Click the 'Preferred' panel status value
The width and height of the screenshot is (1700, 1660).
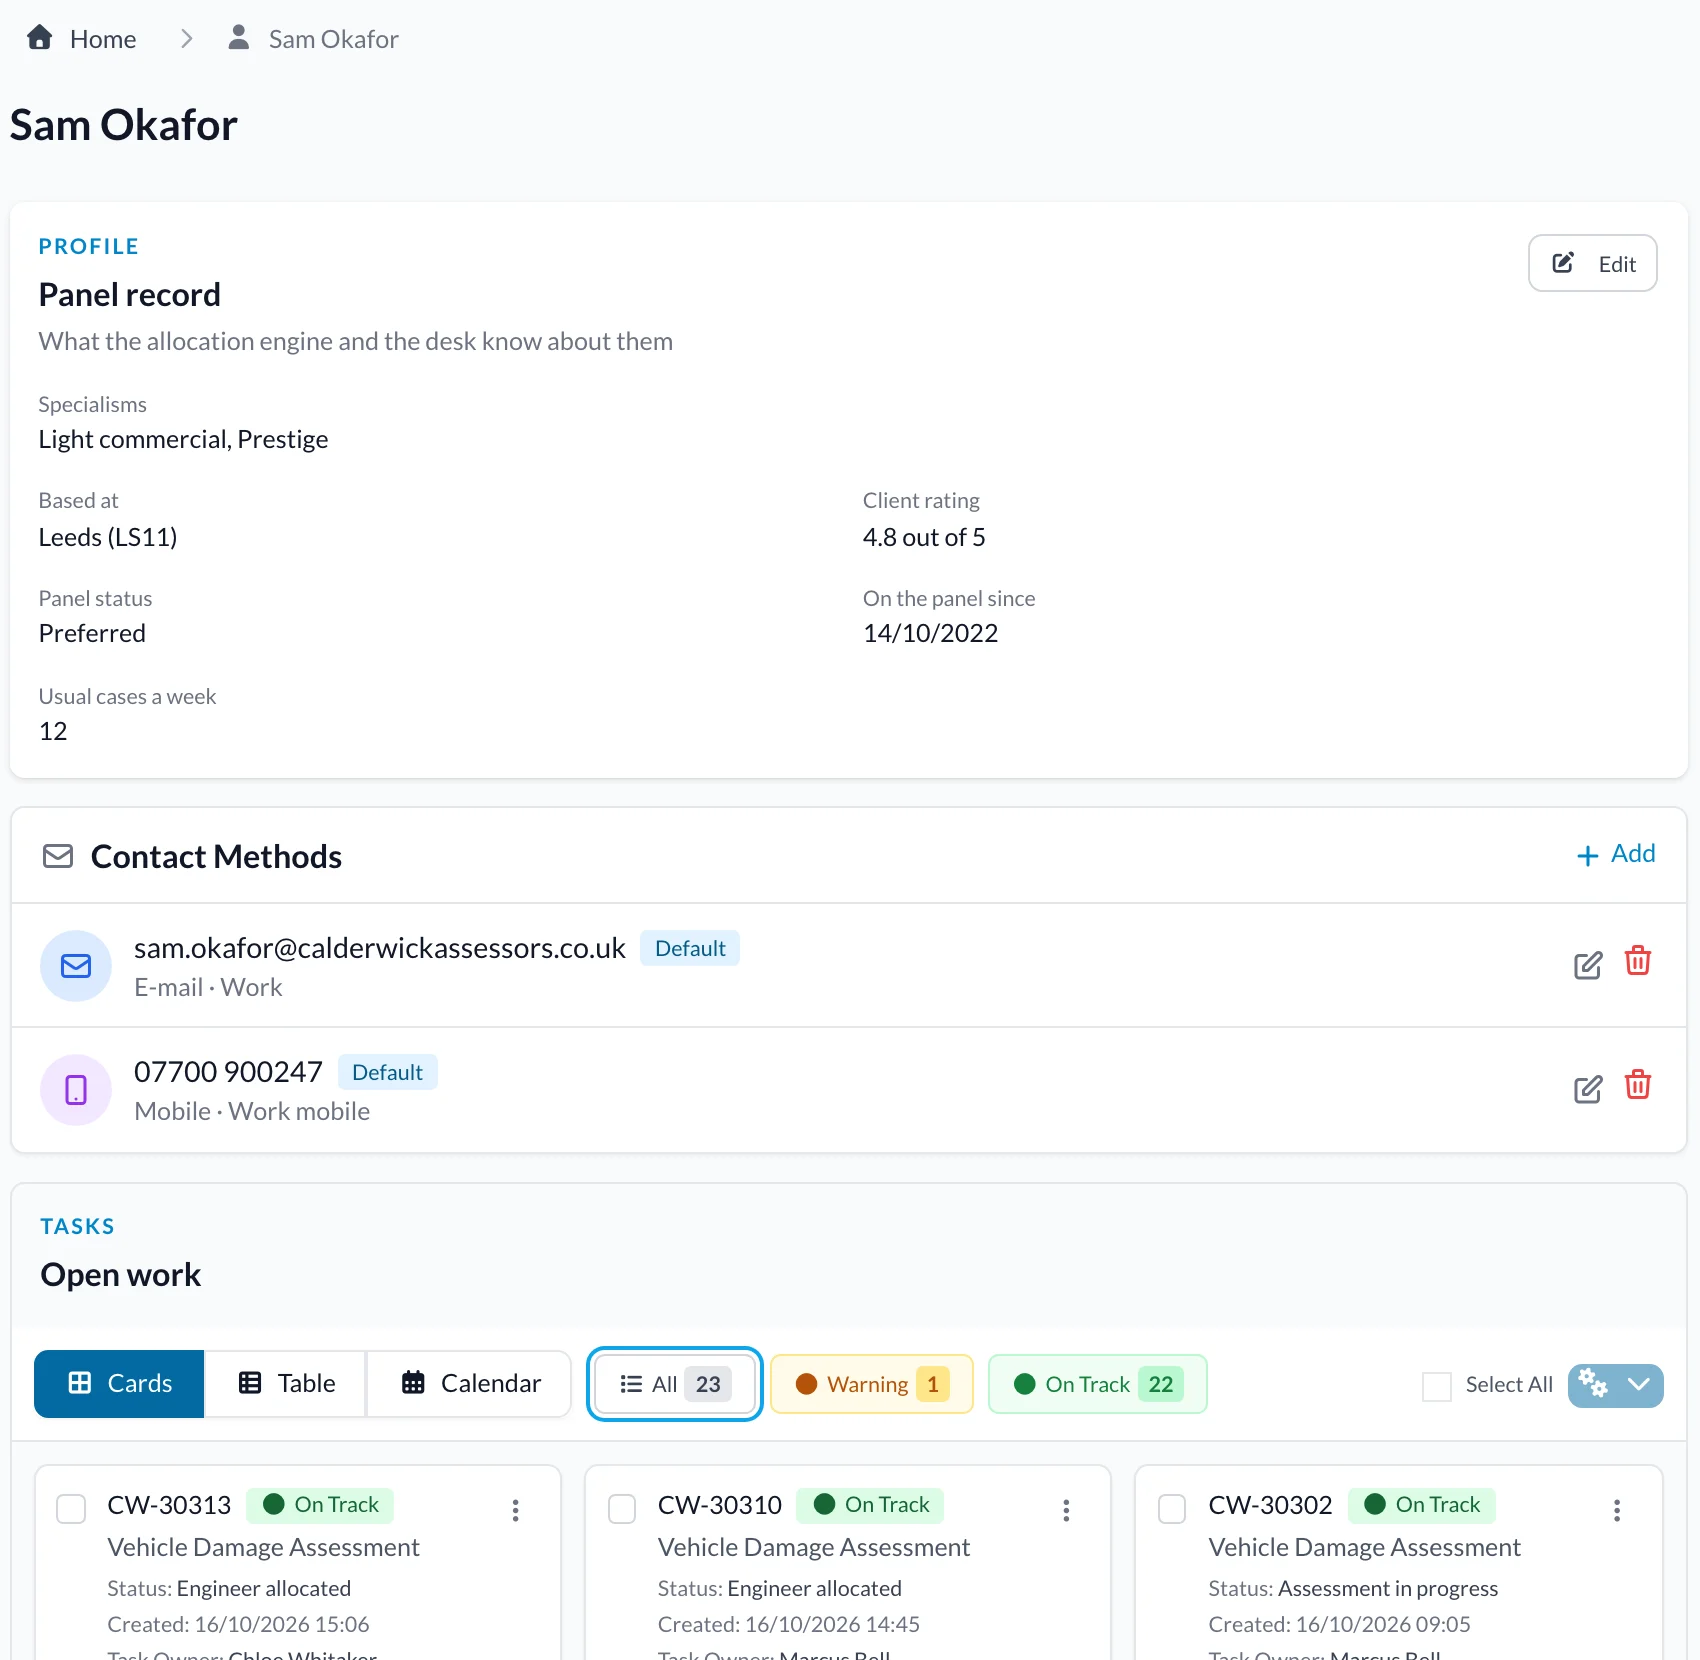click(x=92, y=633)
